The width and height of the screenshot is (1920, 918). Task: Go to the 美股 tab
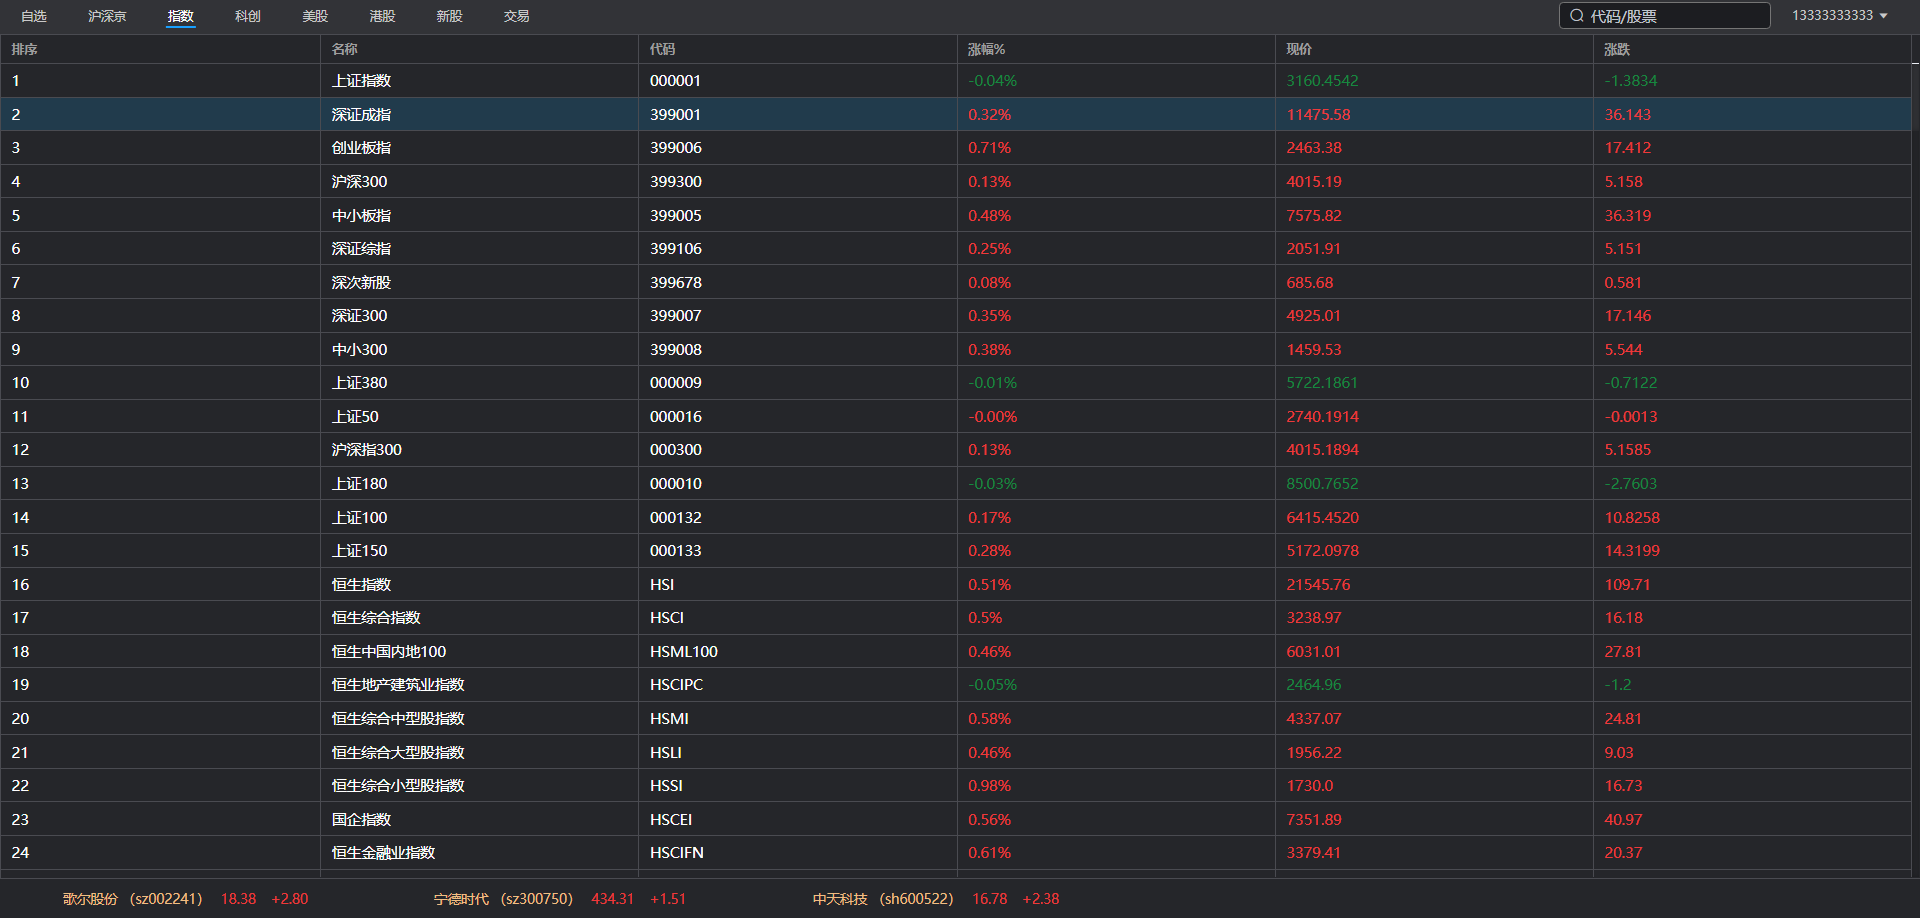point(315,16)
